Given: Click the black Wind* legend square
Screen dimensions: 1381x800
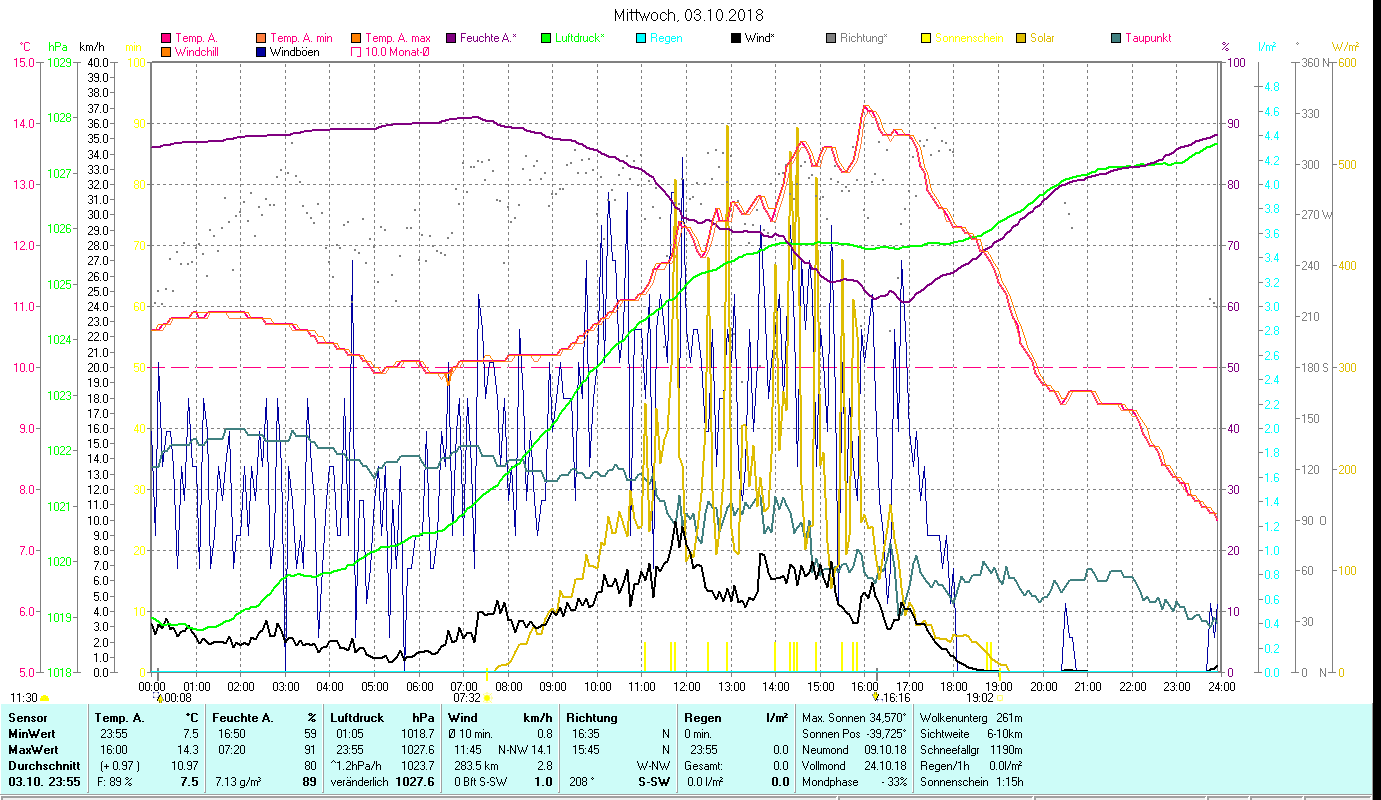Looking at the screenshot, I should click(736, 38).
